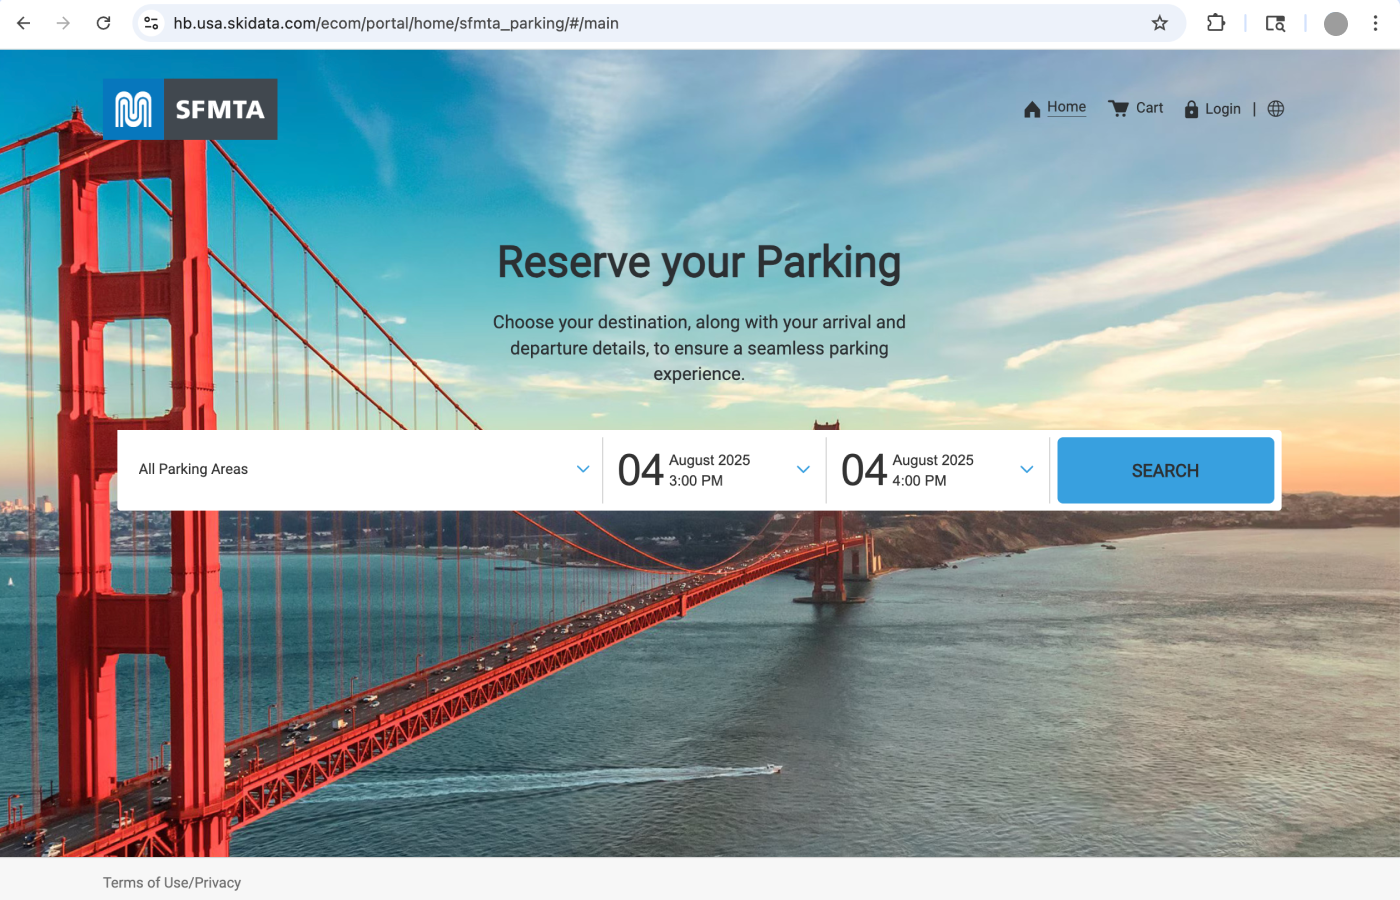Open the Terms of Use/Privacy link

pos(172,882)
